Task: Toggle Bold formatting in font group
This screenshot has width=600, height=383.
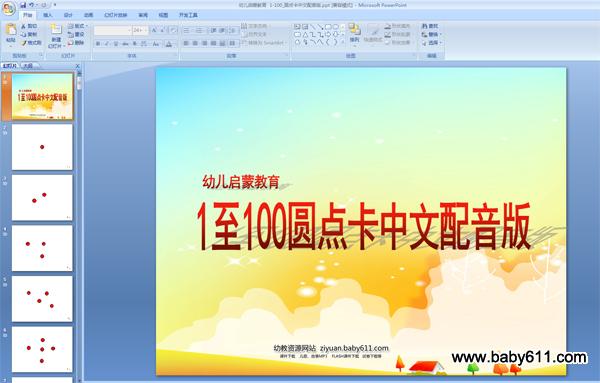Action: pos(98,44)
